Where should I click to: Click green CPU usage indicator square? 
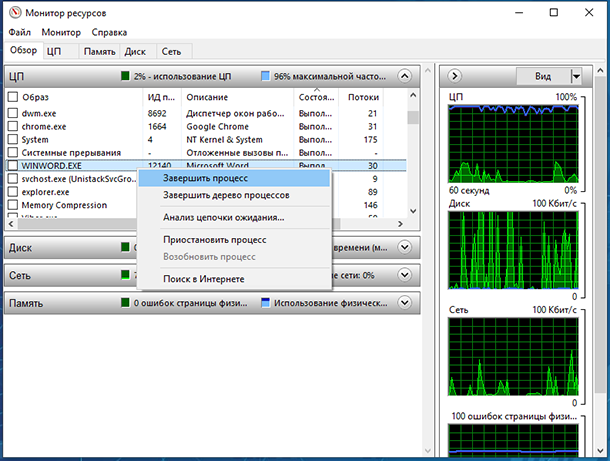pos(125,76)
